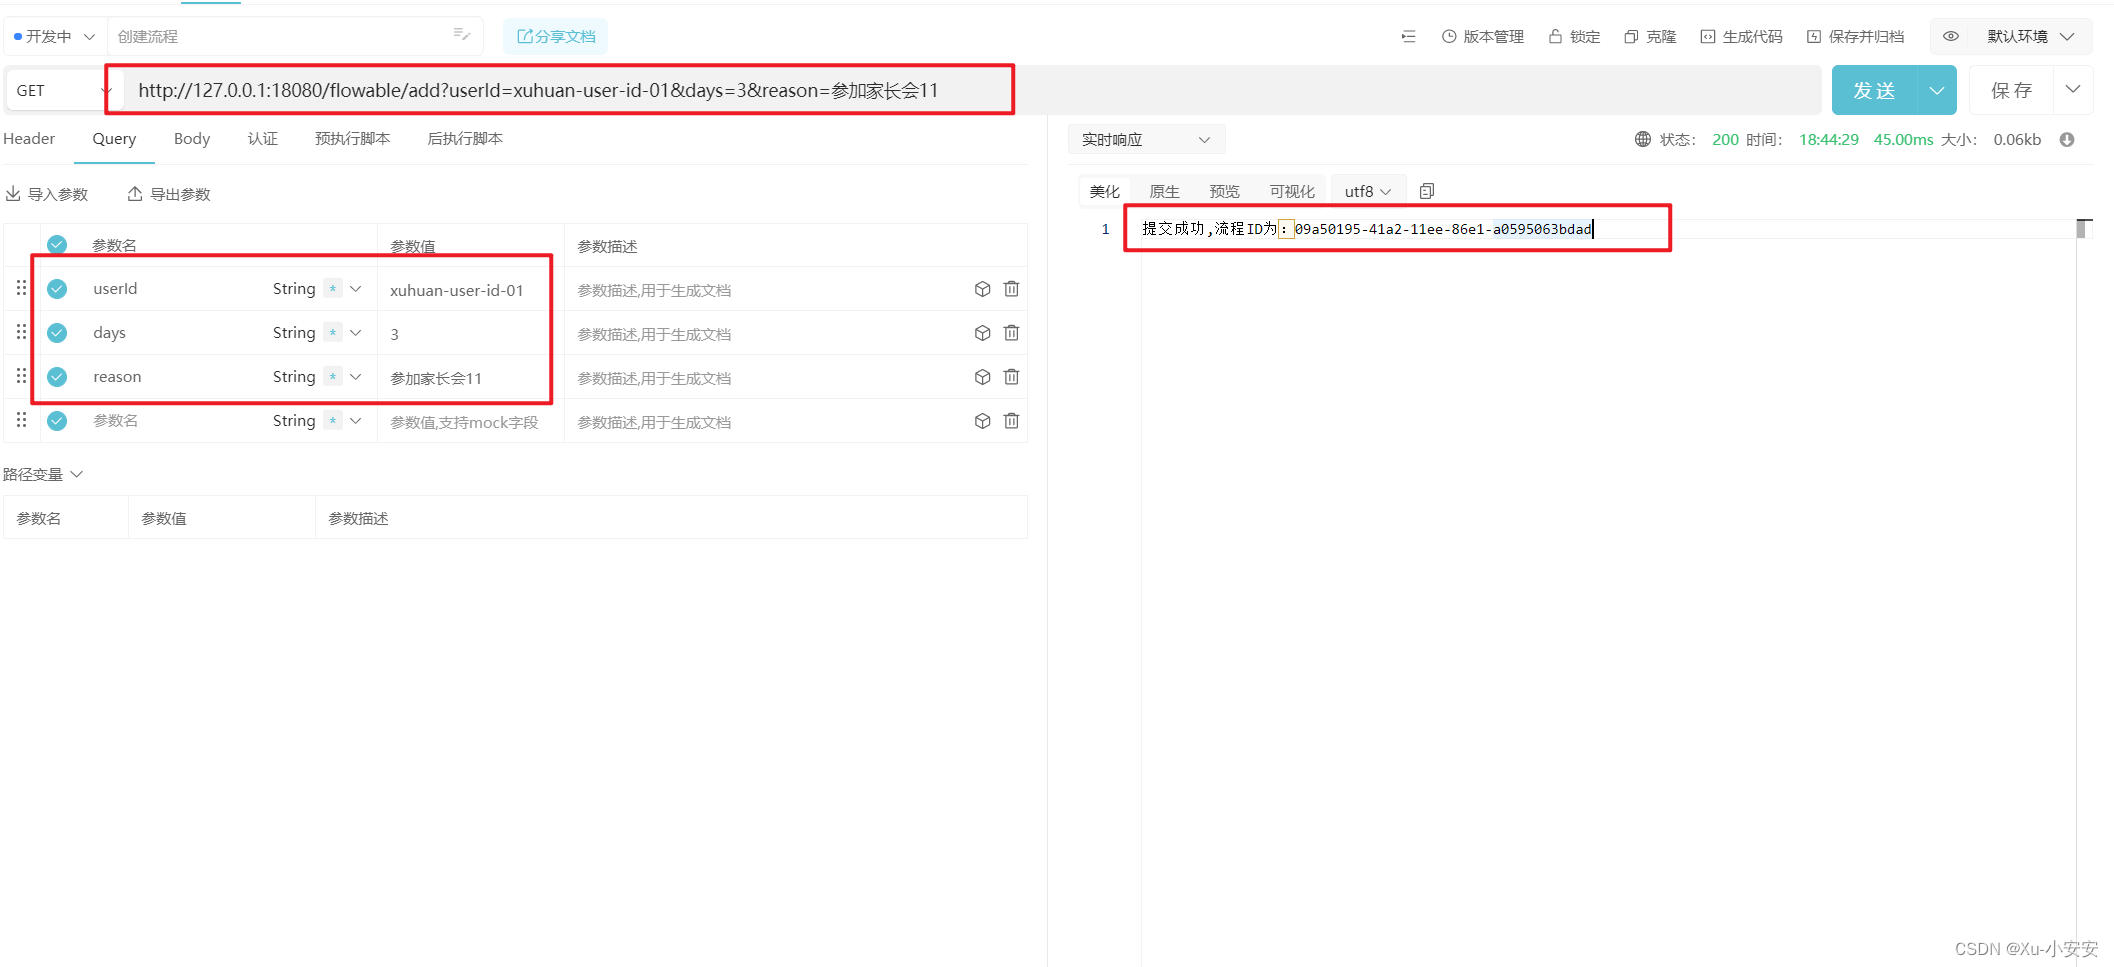Toggle required asterisk for reason
Screen dimensions: 2114x967
333,377
